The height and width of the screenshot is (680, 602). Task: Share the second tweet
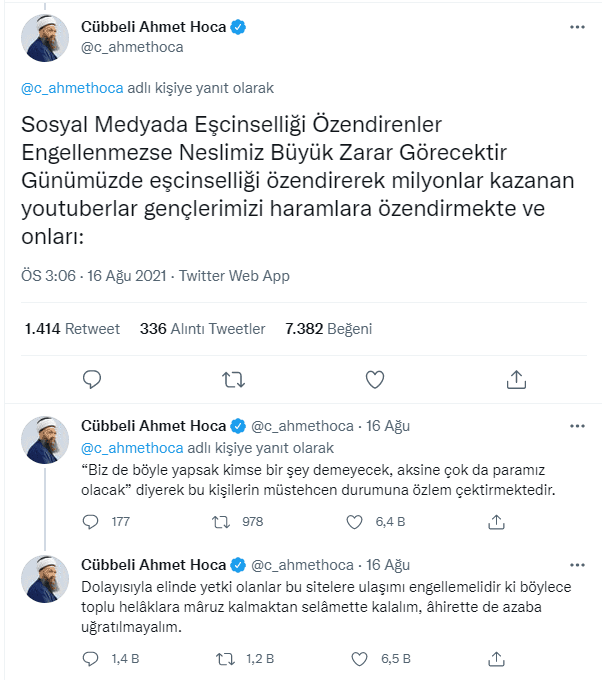[497, 521]
